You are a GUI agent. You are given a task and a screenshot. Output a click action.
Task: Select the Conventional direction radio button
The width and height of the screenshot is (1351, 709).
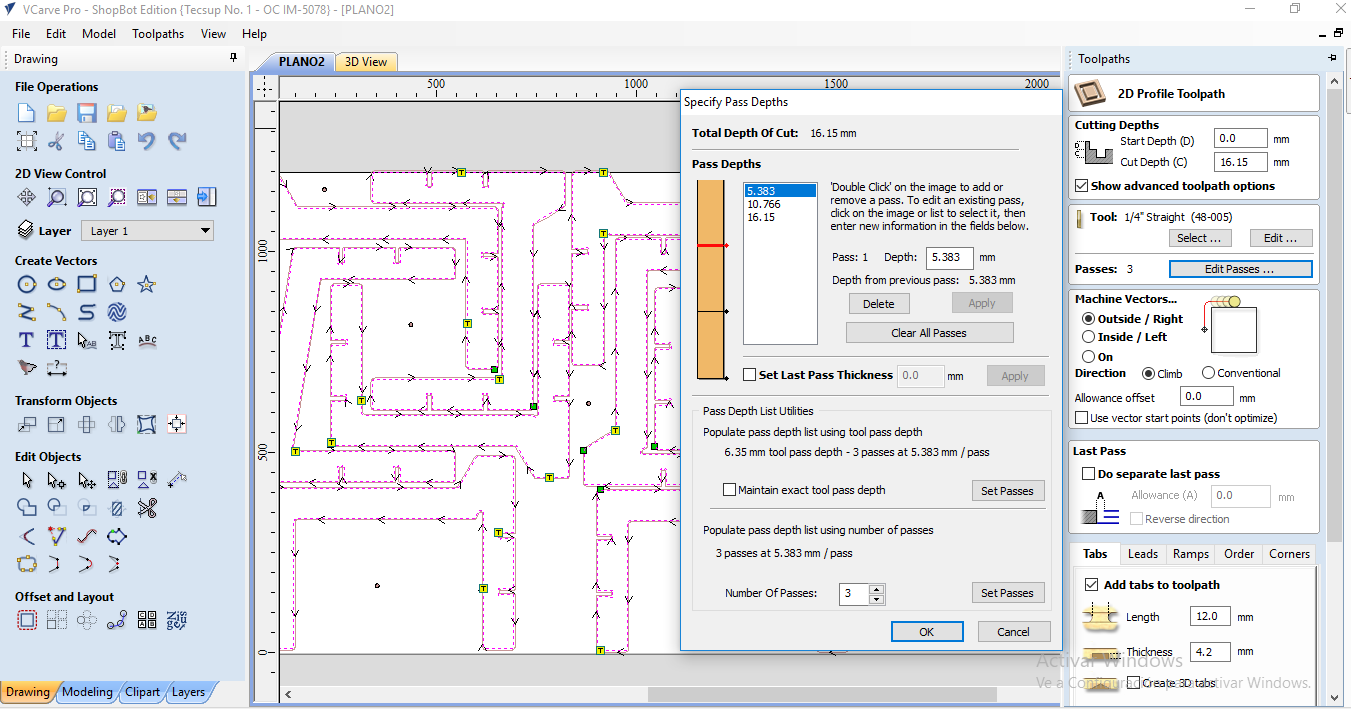(x=1208, y=373)
